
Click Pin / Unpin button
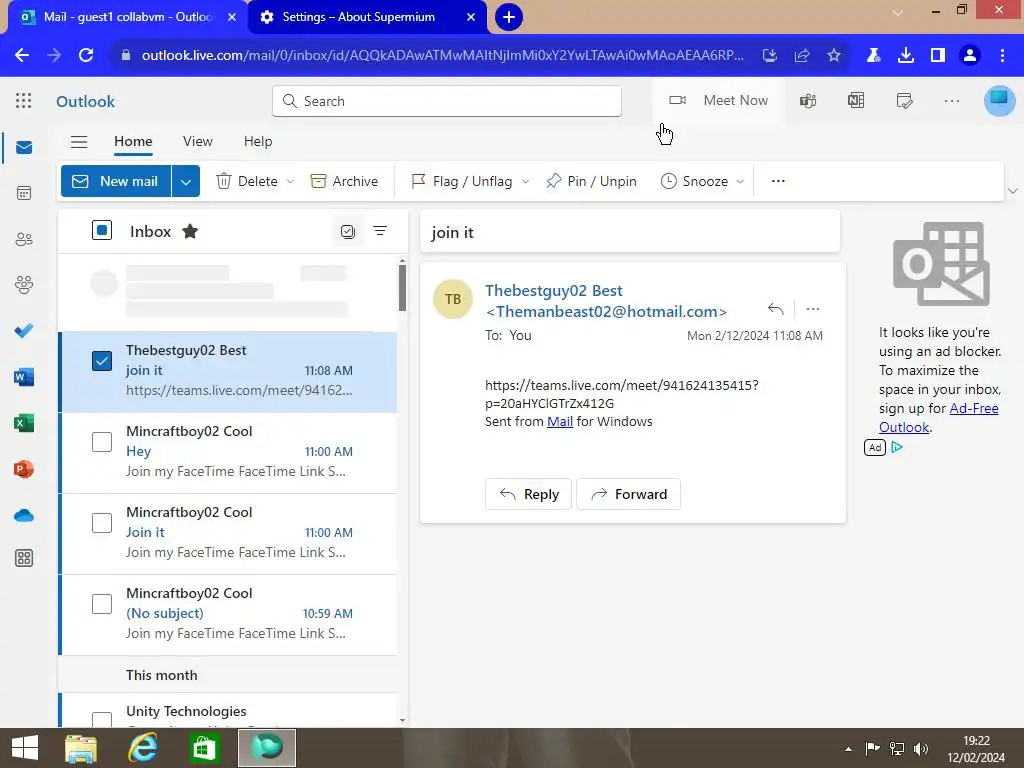click(x=591, y=181)
